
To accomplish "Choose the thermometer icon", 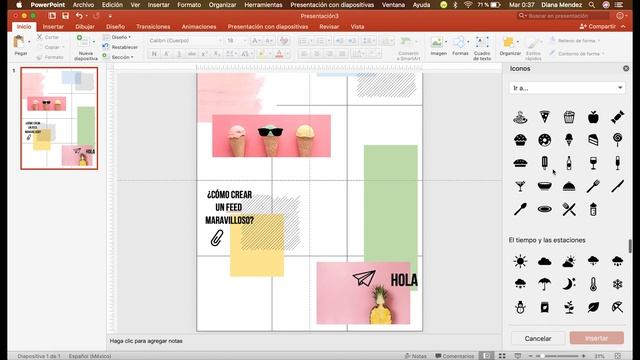I will [x=593, y=284].
